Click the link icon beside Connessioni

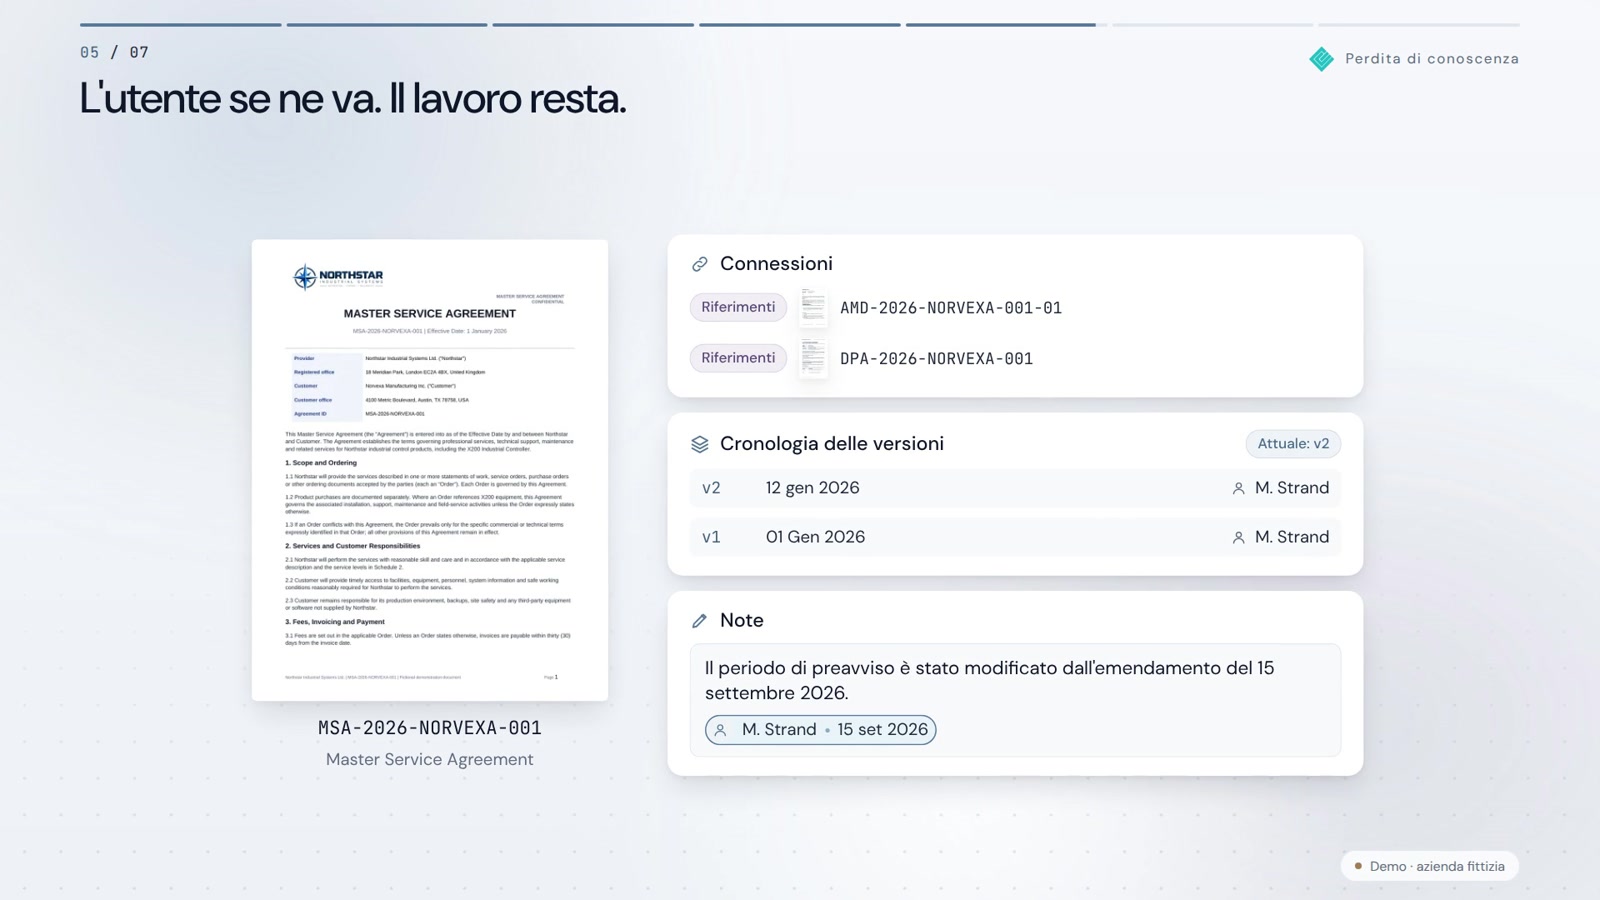[700, 264]
